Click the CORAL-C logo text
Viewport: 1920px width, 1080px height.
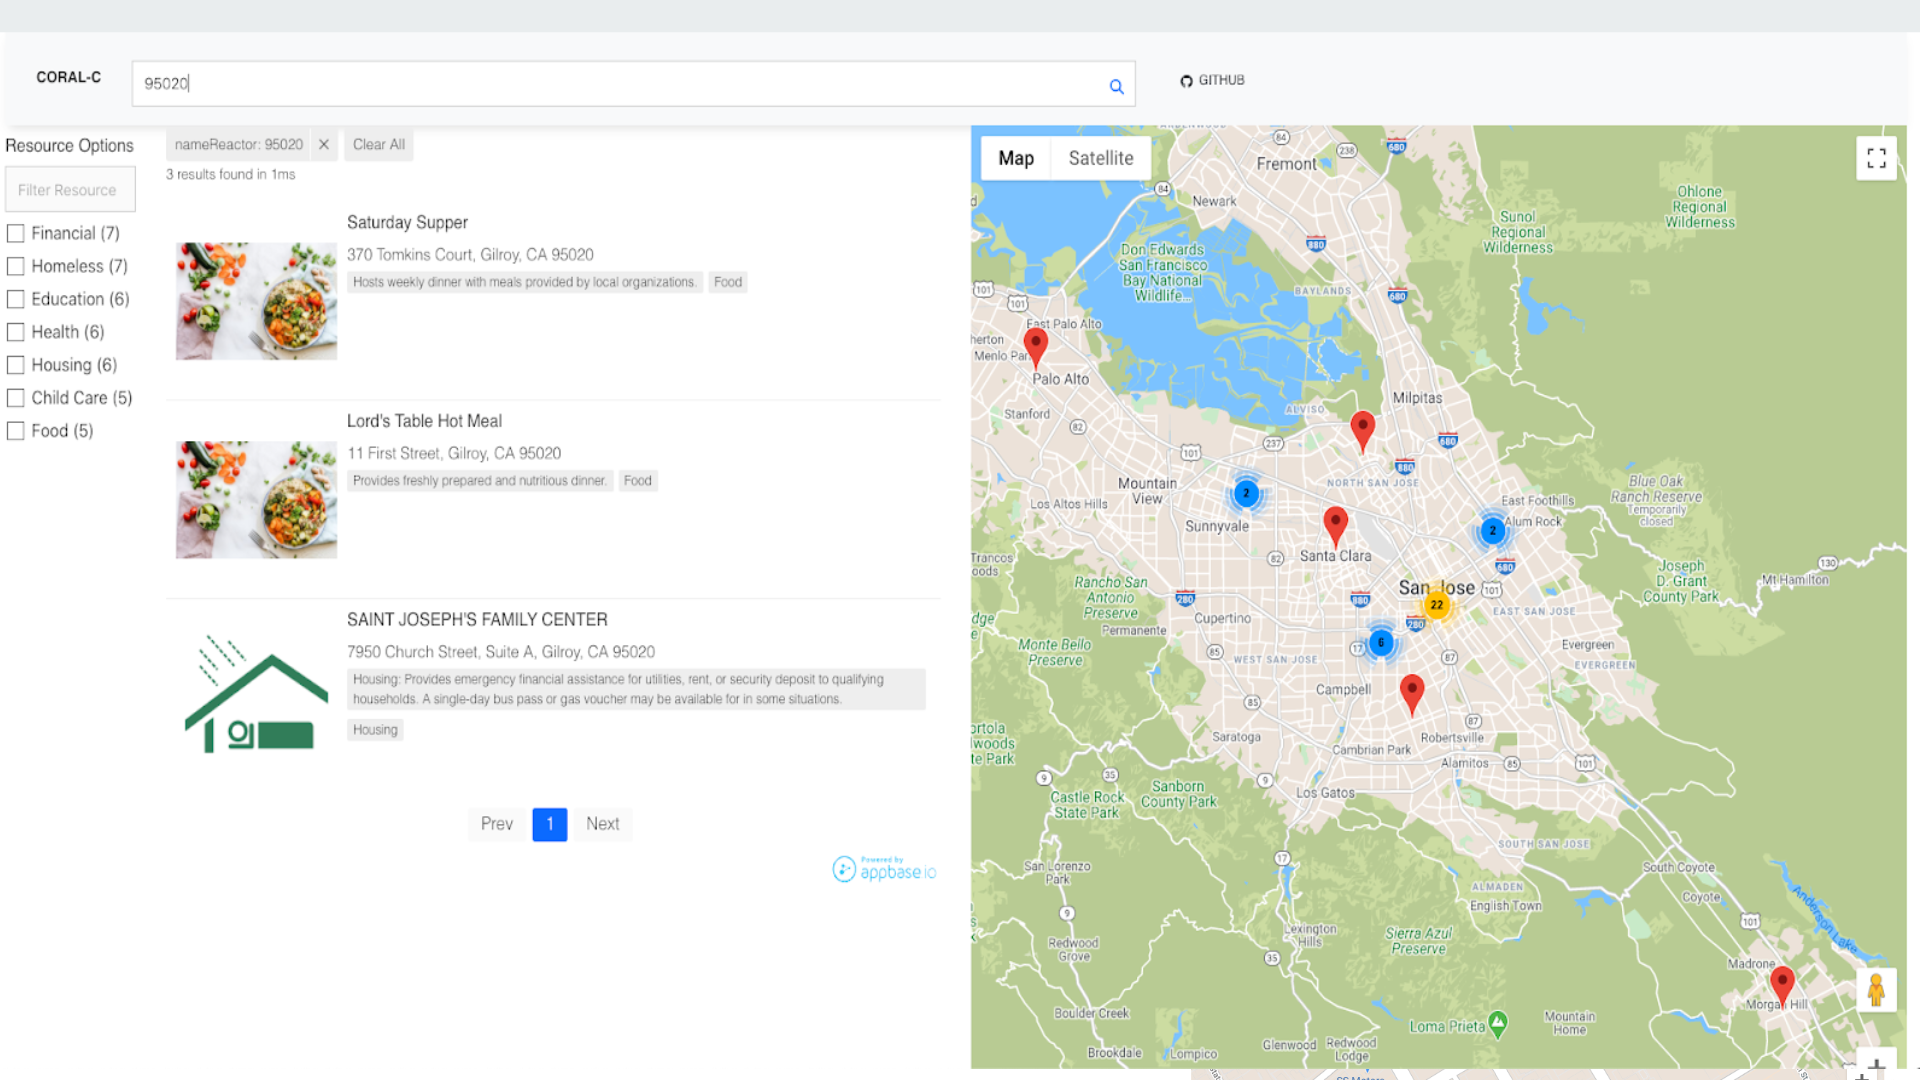68,77
